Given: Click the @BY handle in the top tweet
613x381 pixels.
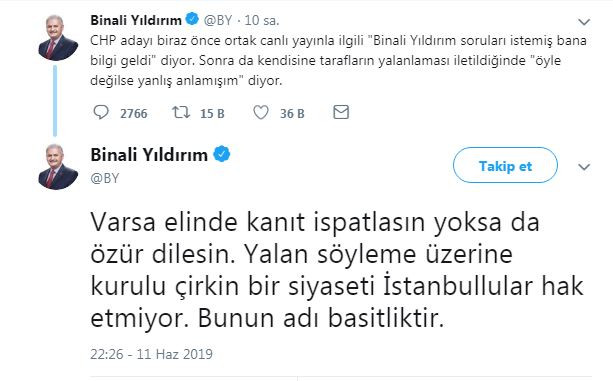Looking at the screenshot, I should (218, 20).
